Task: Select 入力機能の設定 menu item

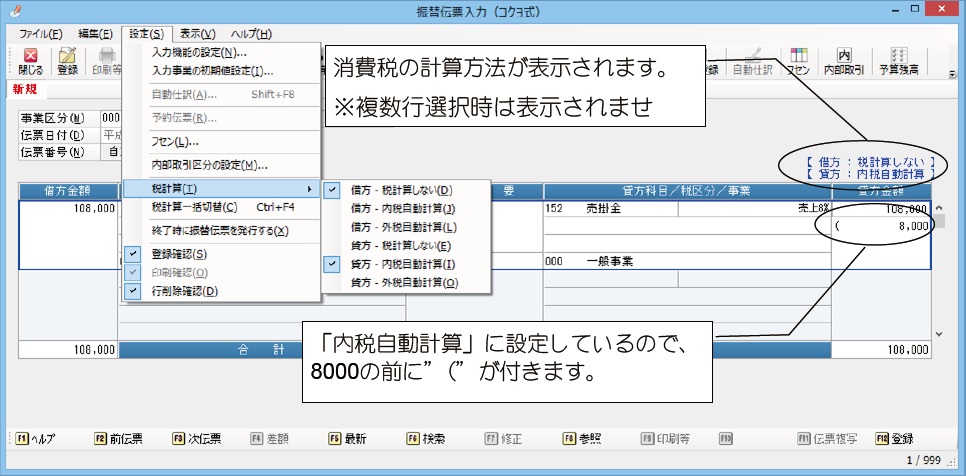Action: 198,52
